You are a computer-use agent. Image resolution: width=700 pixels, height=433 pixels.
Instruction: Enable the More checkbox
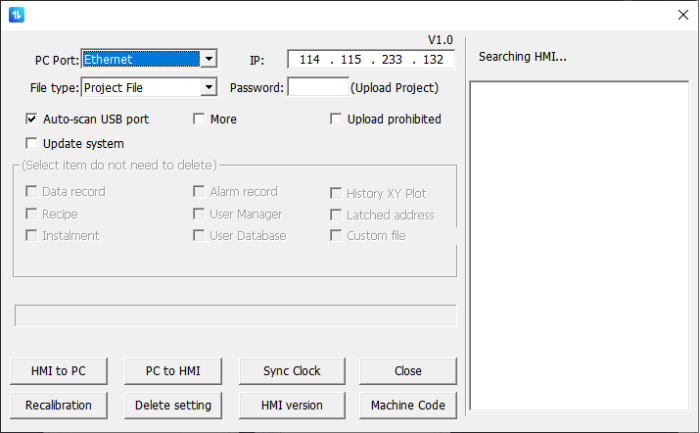(200, 119)
